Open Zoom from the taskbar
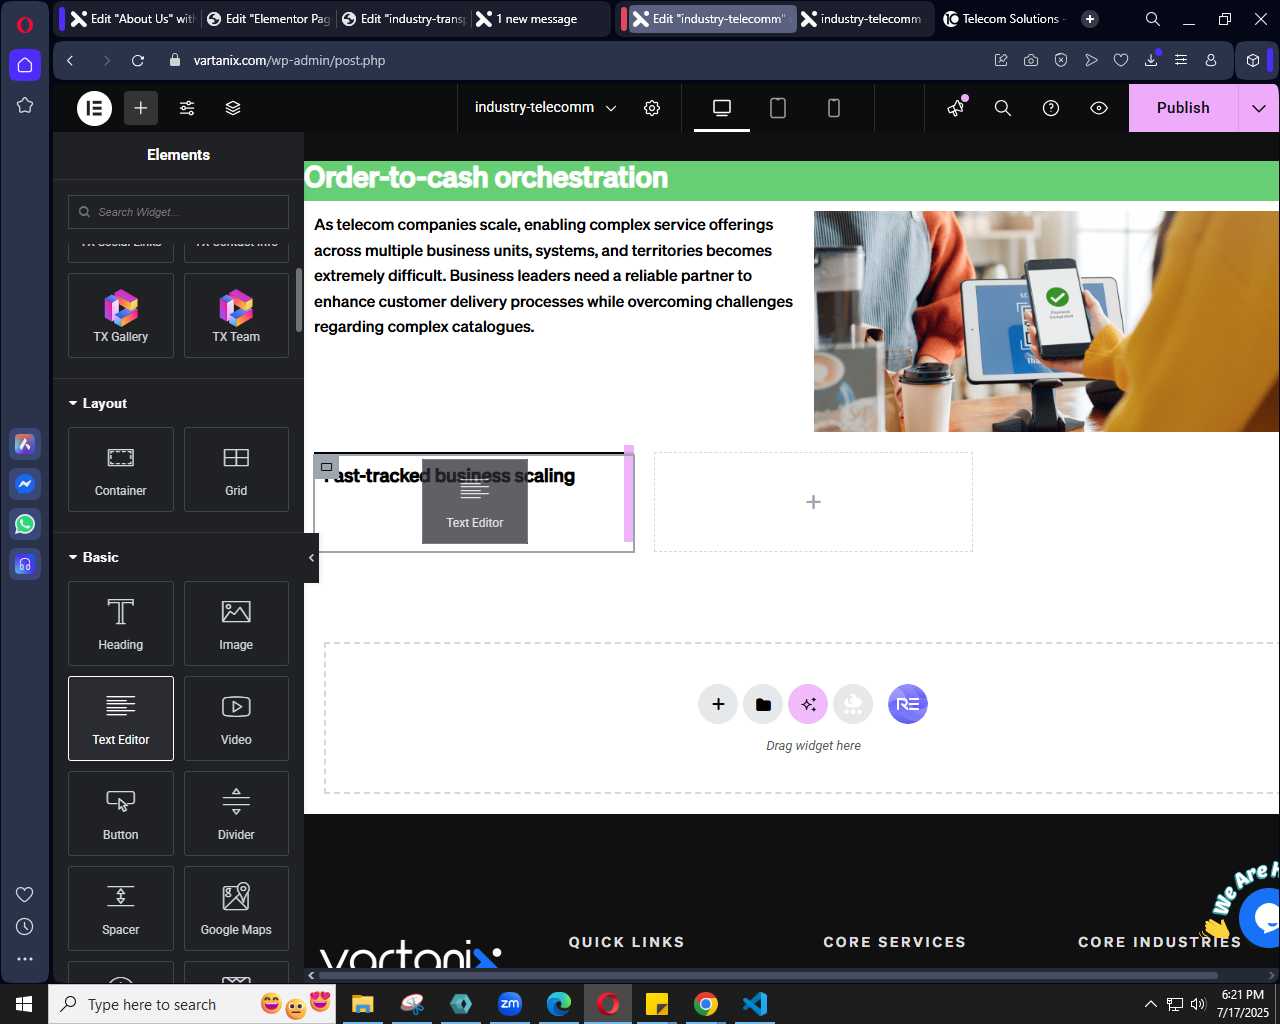1280x1024 pixels. pos(510,1004)
